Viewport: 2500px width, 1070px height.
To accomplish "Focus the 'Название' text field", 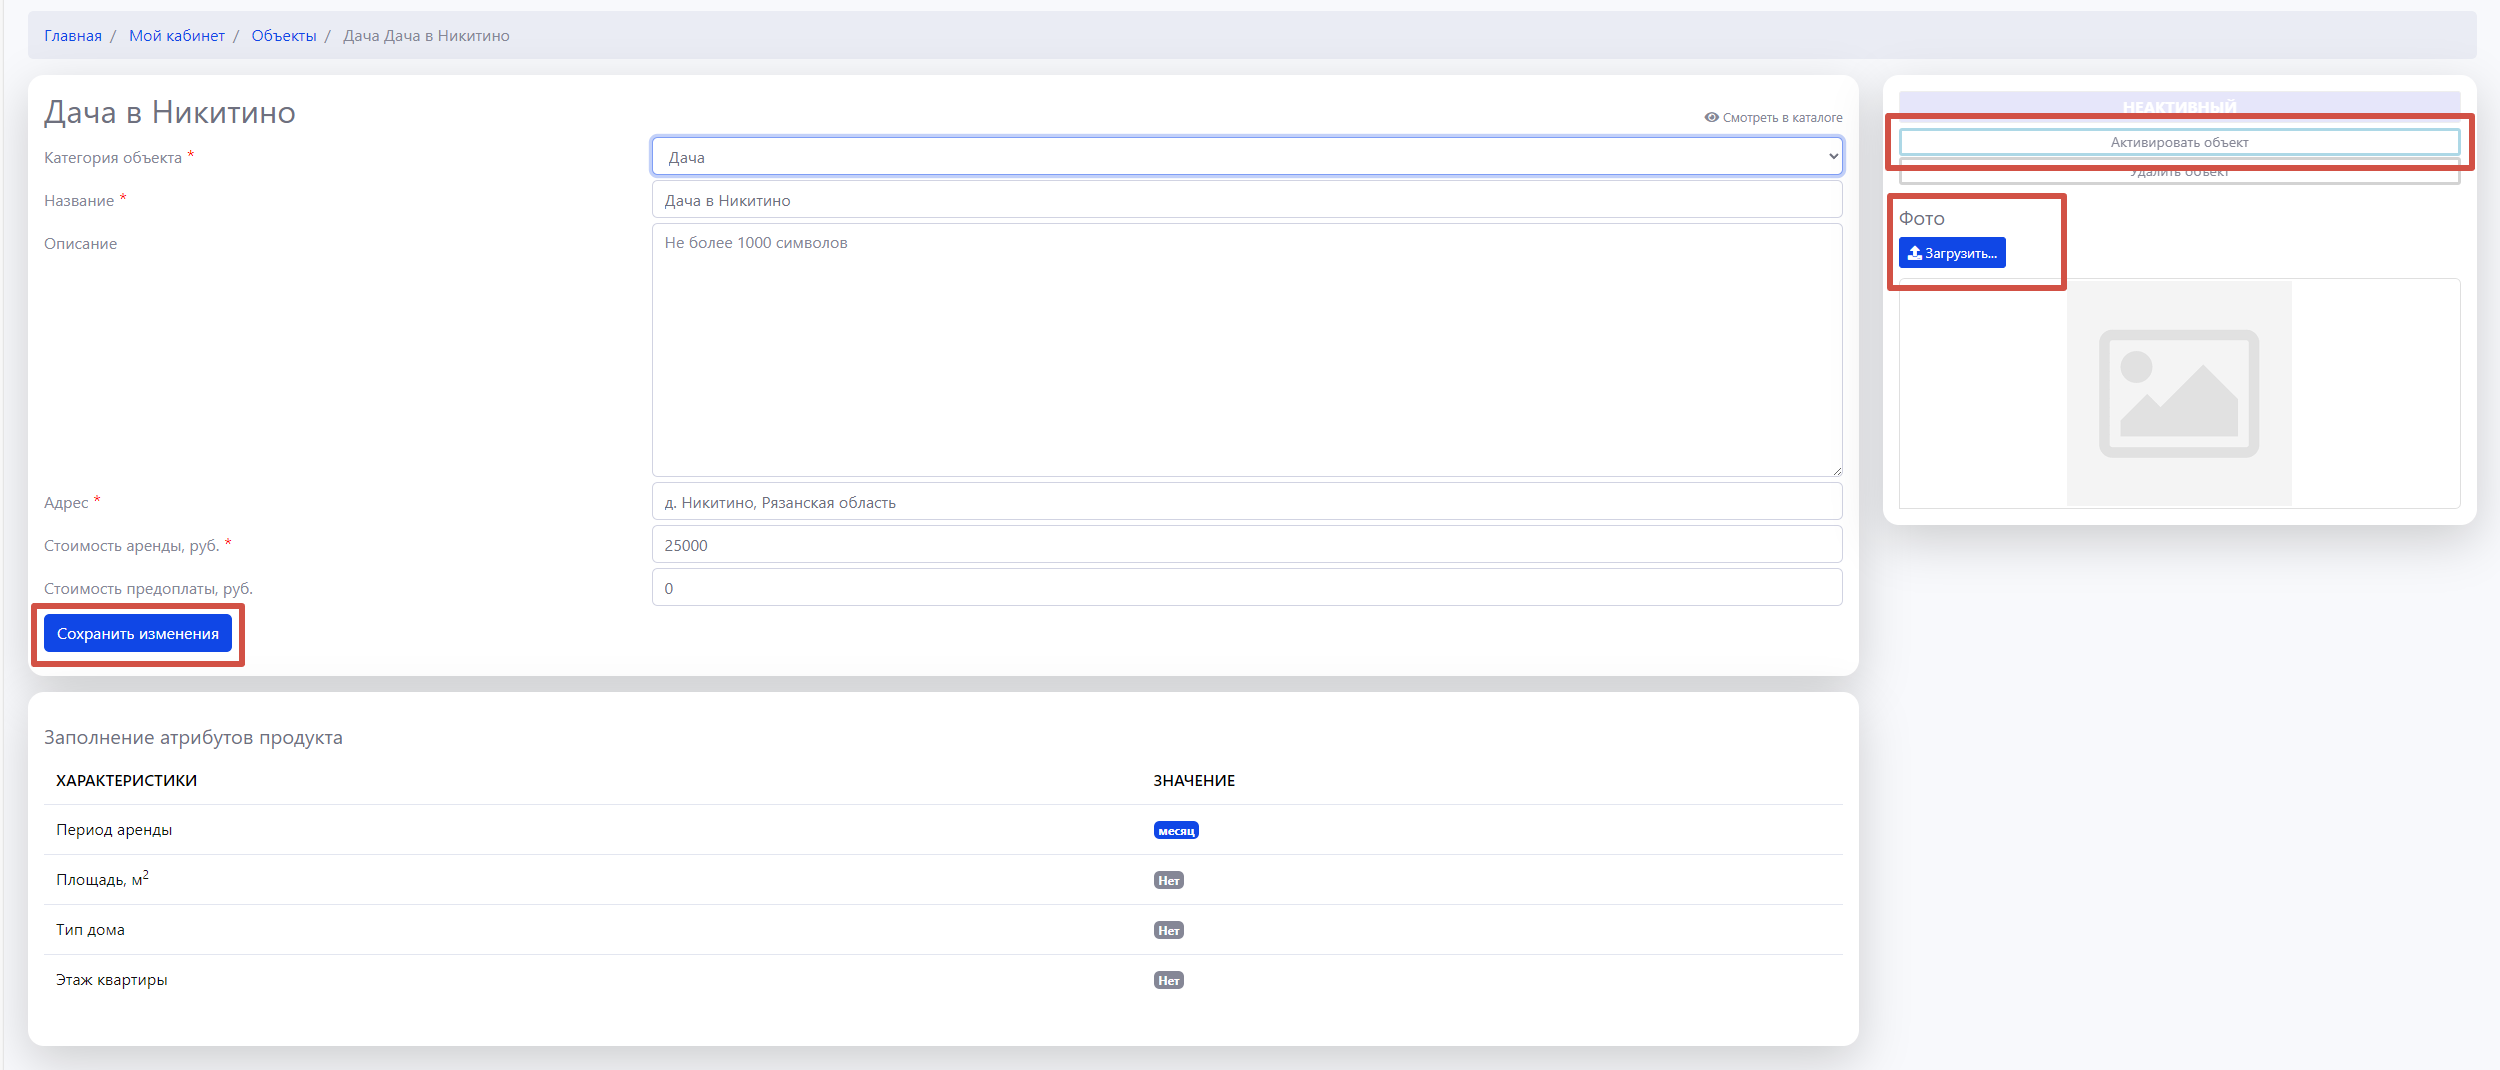I will point(1246,200).
